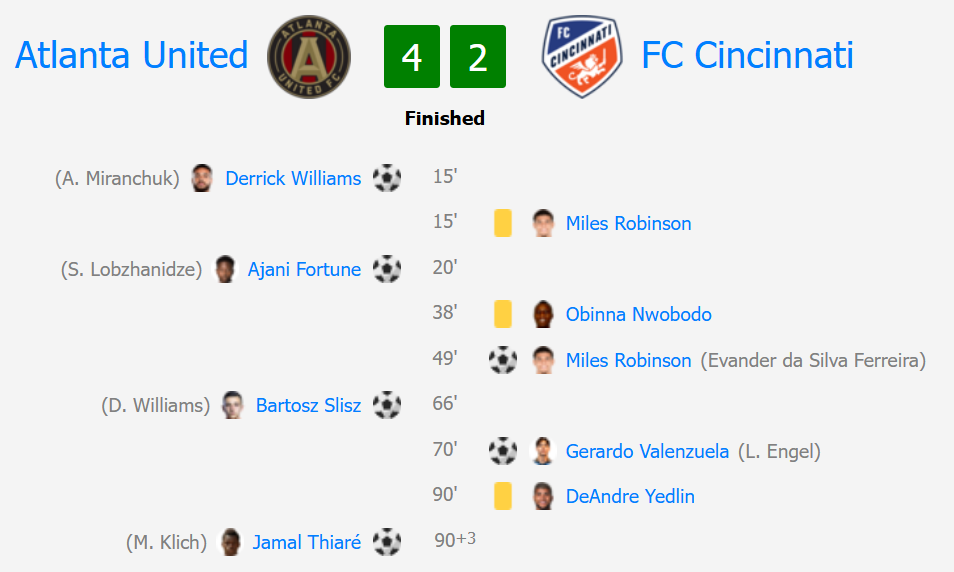Click the Atlanta United club crest
This screenshot has height=572, width=954.
coord(308,57)
